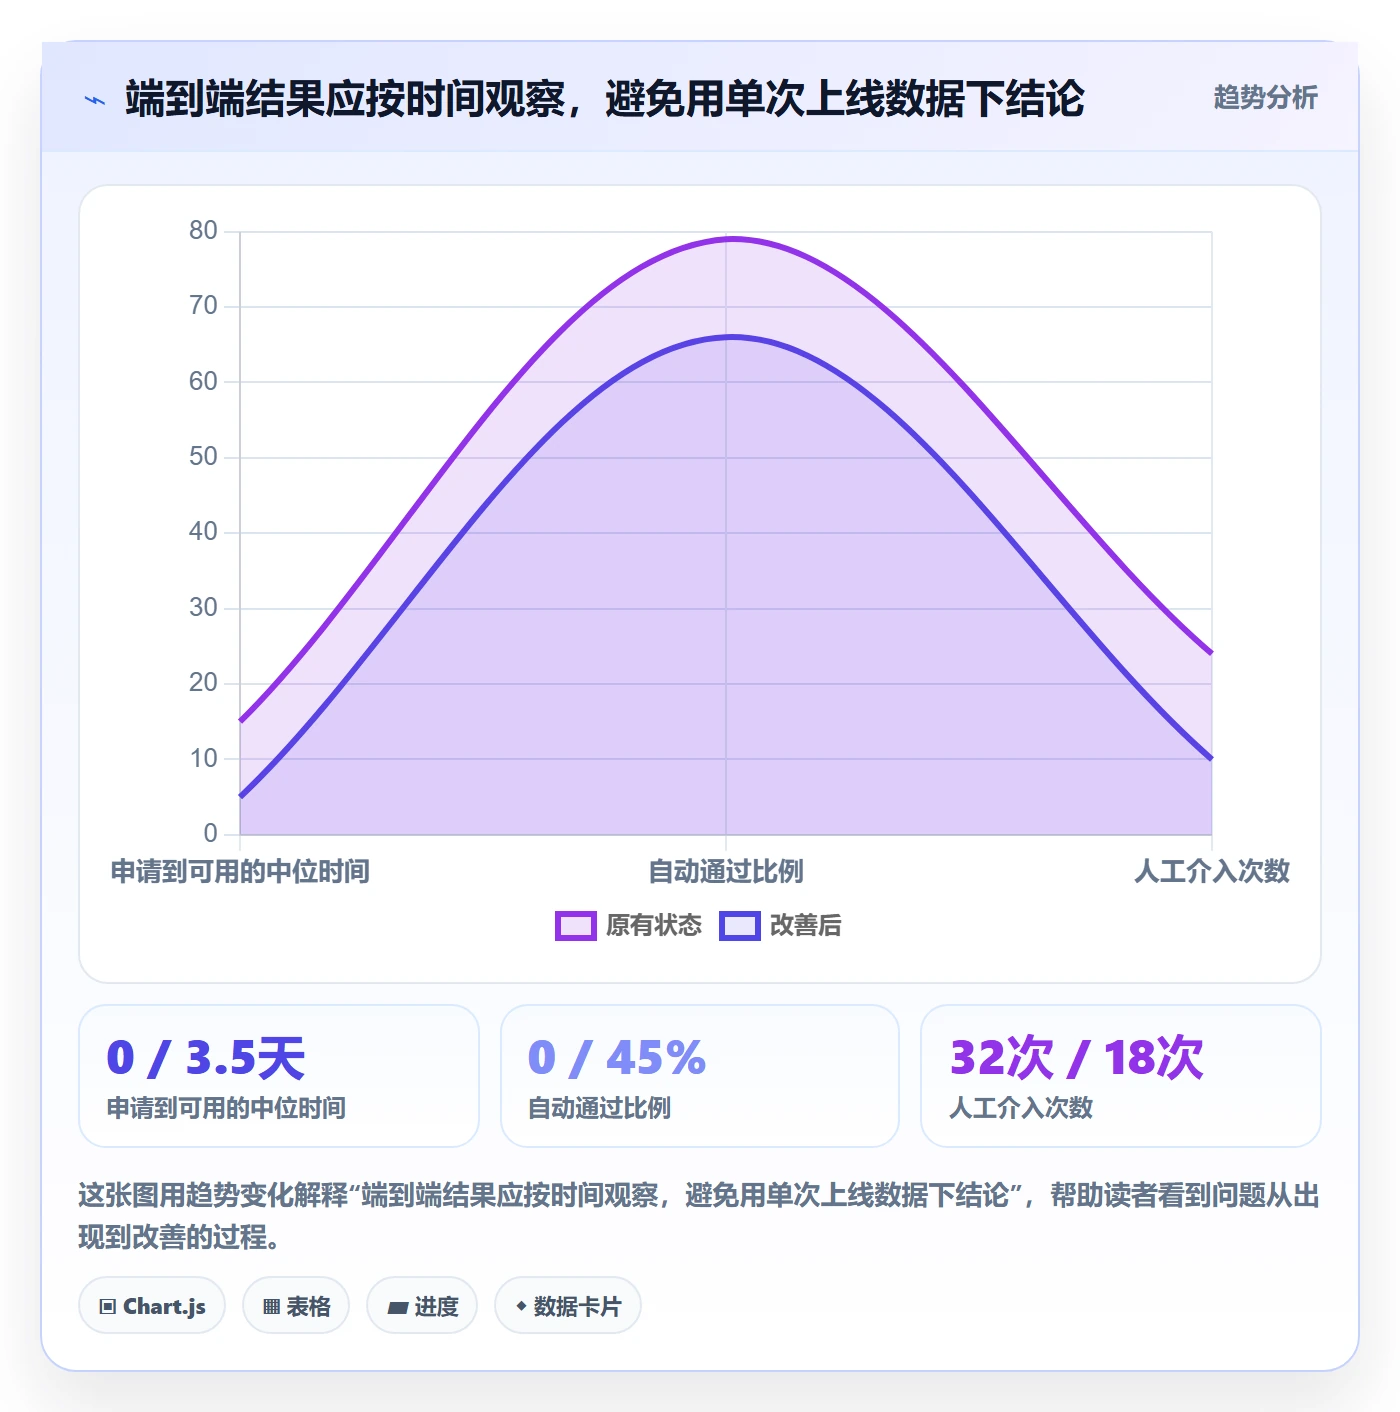The width and height of the screenshot is (1400, 1412).
Task: Click the bar icon in the 进度 chip
Action: [397, 1308]
